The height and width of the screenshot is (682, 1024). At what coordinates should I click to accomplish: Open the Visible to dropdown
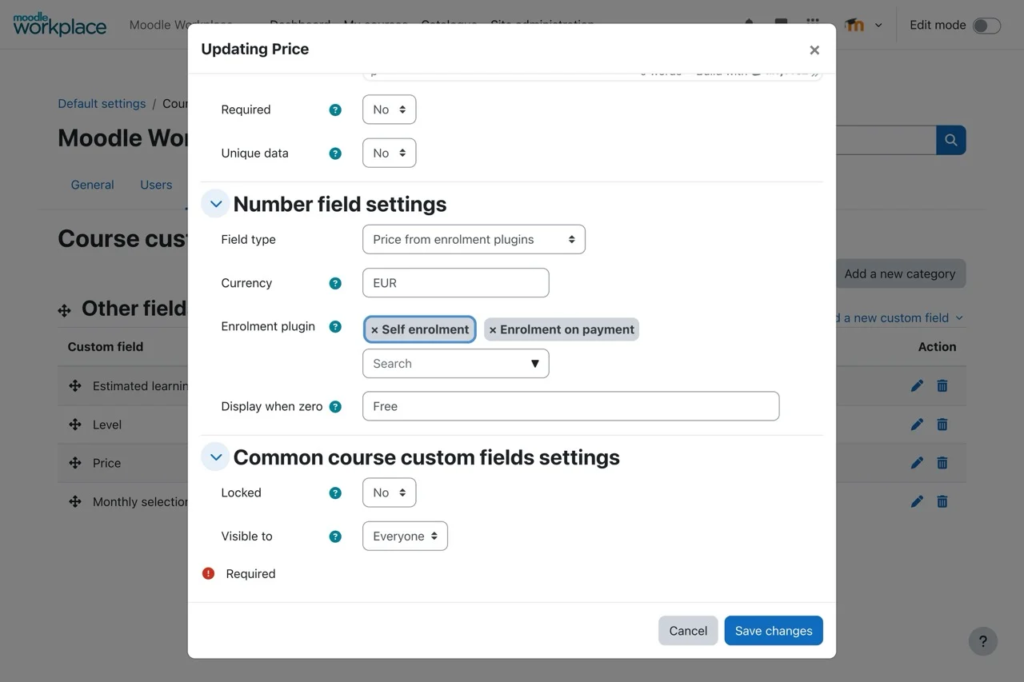point(405,536)
